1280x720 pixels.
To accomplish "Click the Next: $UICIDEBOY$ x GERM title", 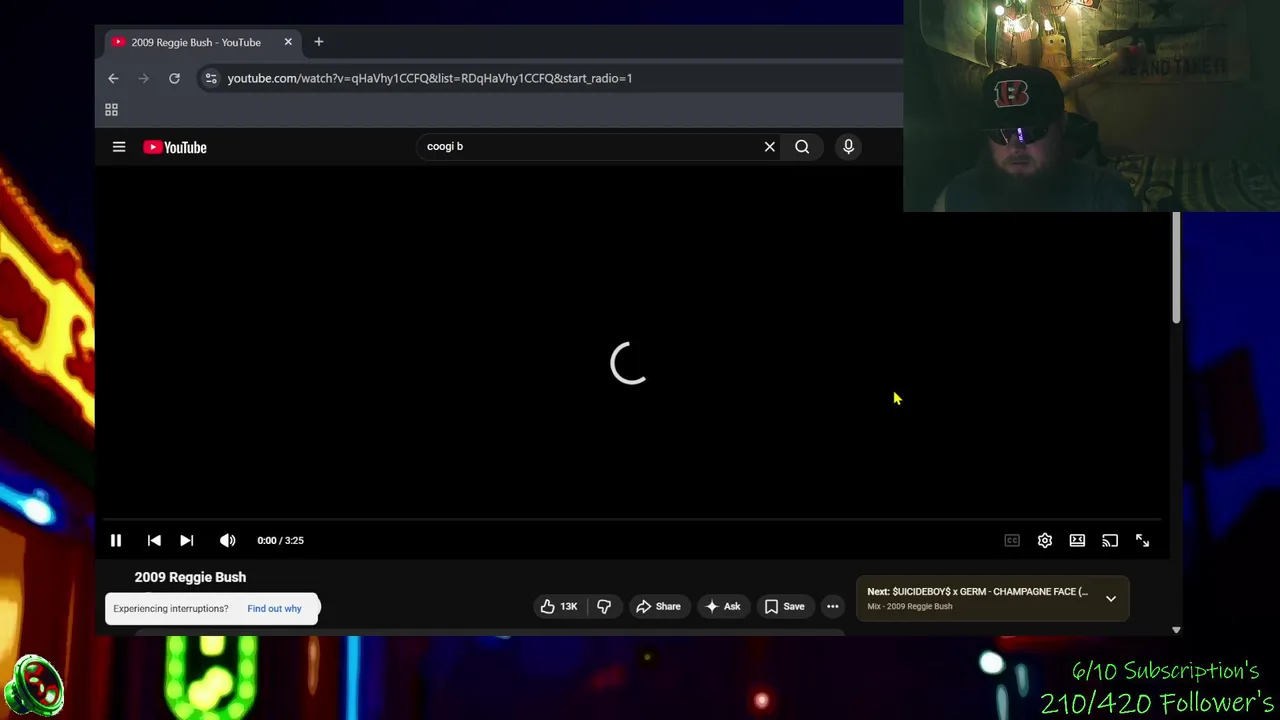I will [x=978, y=592].
